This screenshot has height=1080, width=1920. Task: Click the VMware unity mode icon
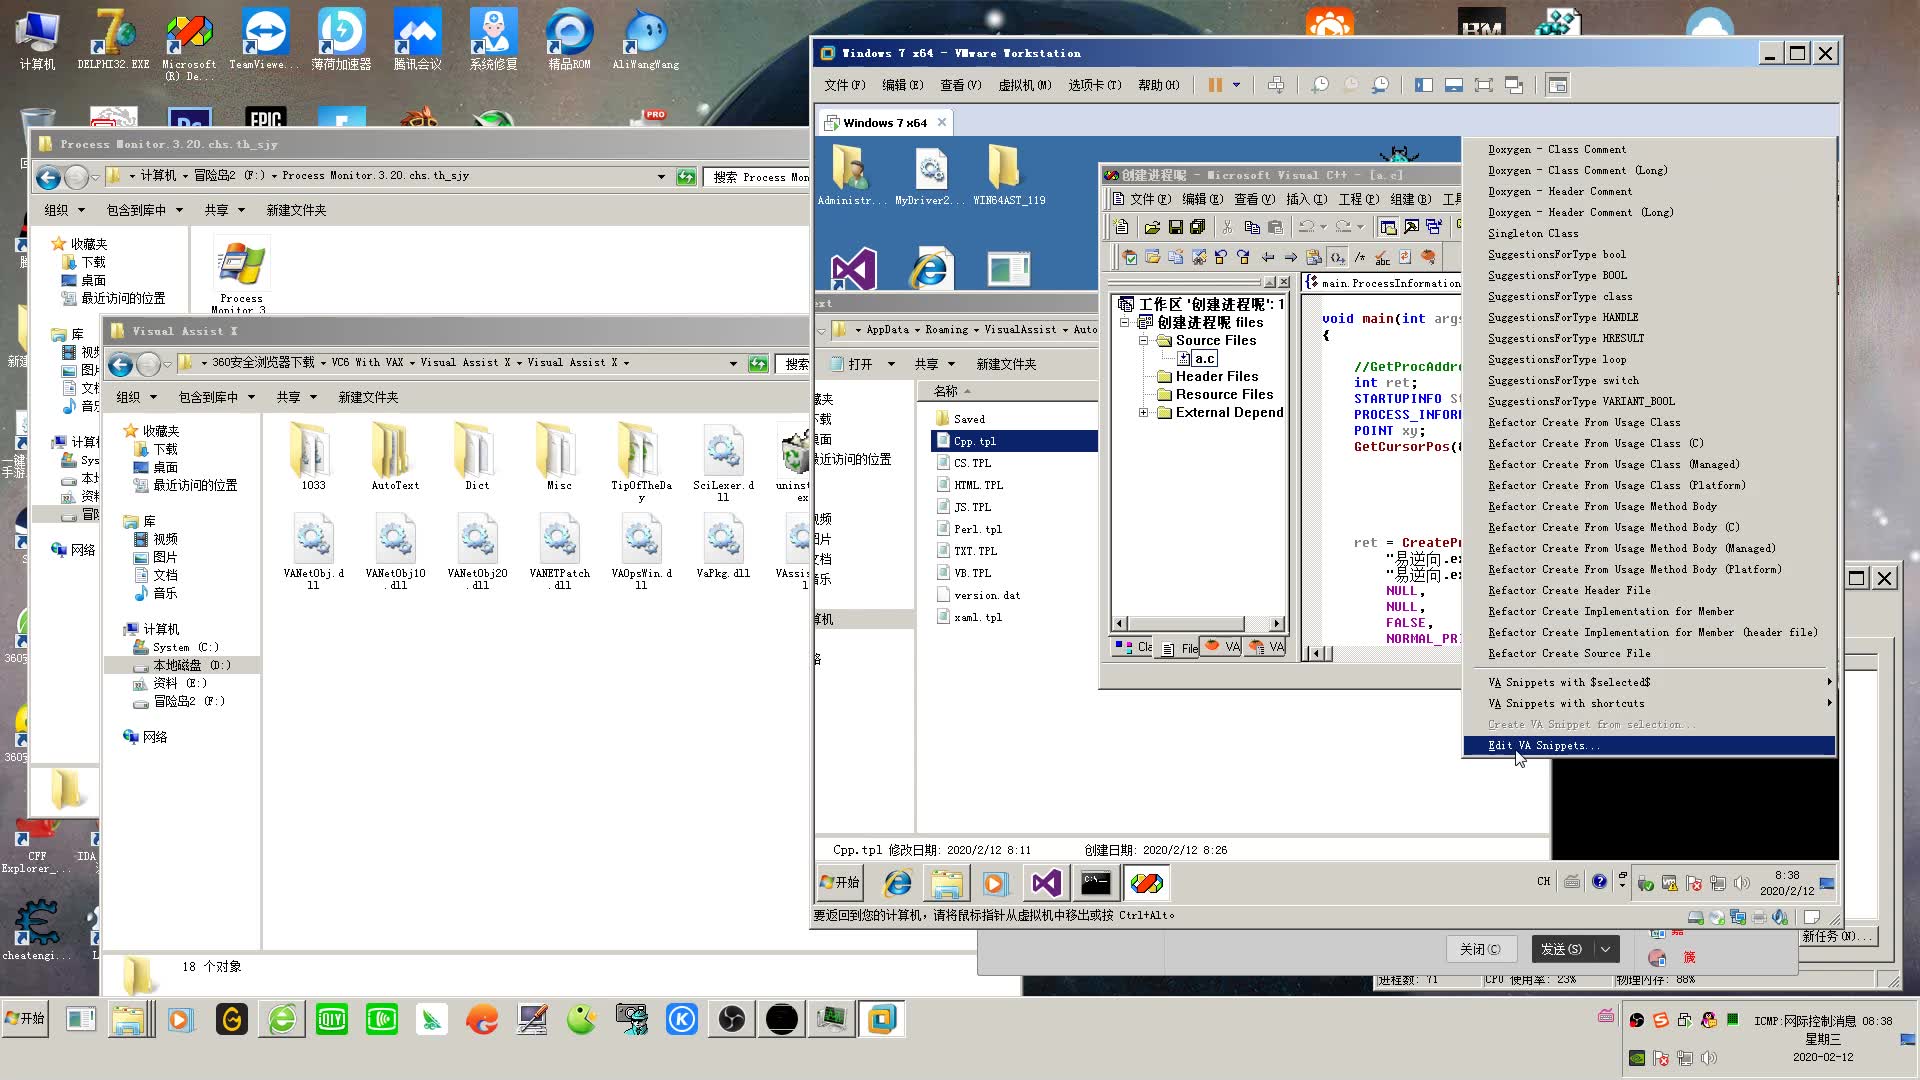pyautogui.click(x=1514, y=85)
